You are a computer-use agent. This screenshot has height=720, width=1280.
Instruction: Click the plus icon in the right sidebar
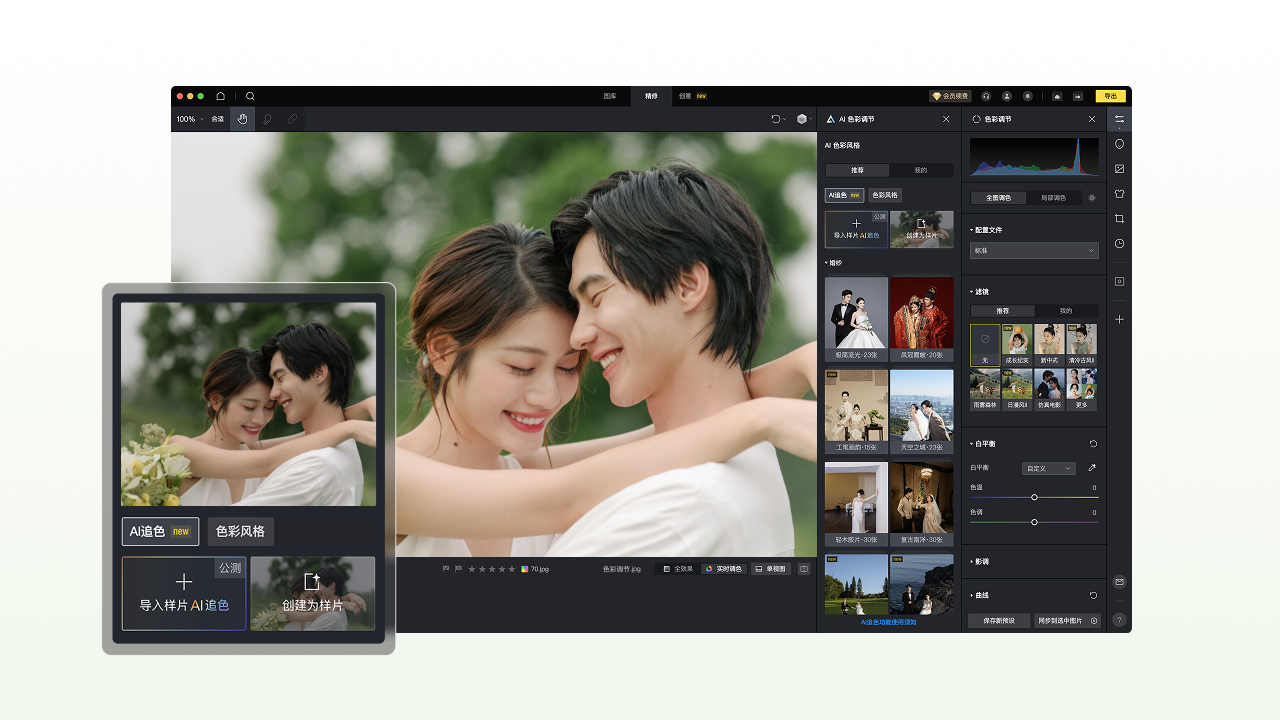(x=1120, y=321)
